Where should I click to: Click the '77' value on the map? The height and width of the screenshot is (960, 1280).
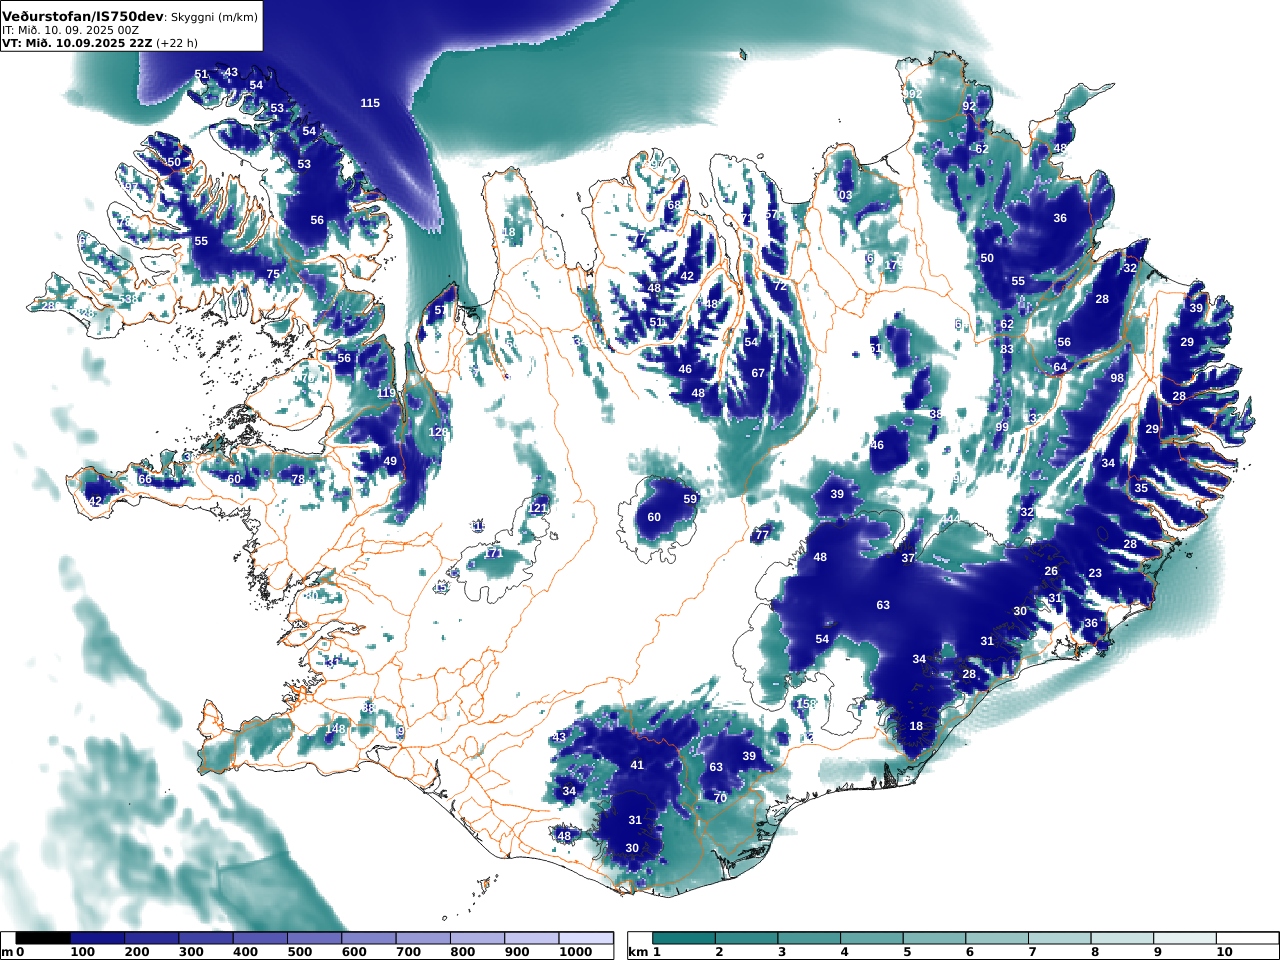coord(762,535)
